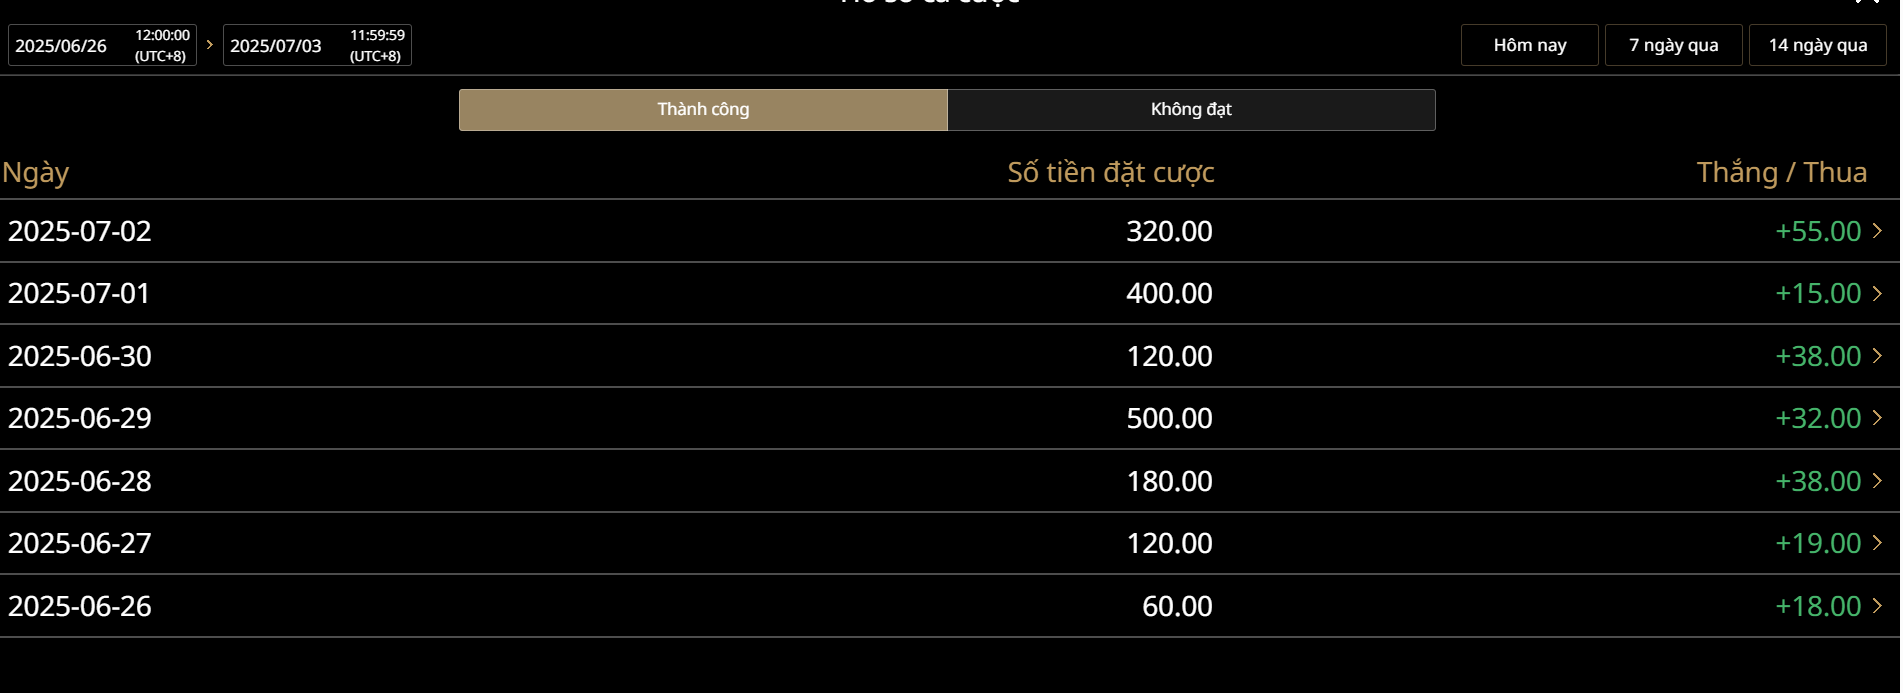Select the 7 ngày qua filter

click(1673, 45)
